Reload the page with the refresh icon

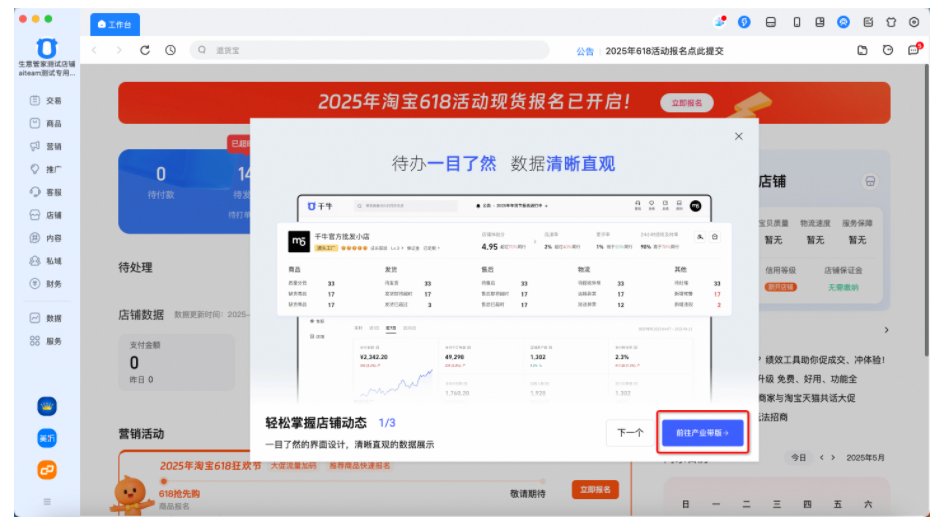click(x=144, y=50)
